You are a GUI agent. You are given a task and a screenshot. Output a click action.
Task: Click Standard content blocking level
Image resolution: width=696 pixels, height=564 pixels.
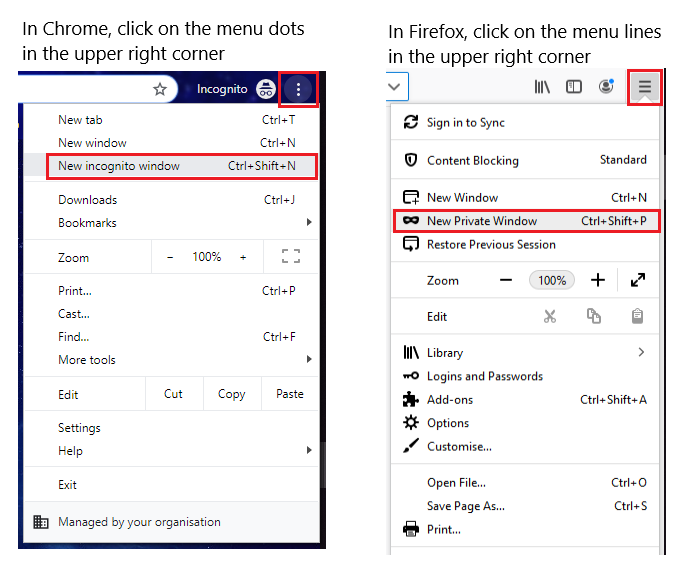(623, 160)
